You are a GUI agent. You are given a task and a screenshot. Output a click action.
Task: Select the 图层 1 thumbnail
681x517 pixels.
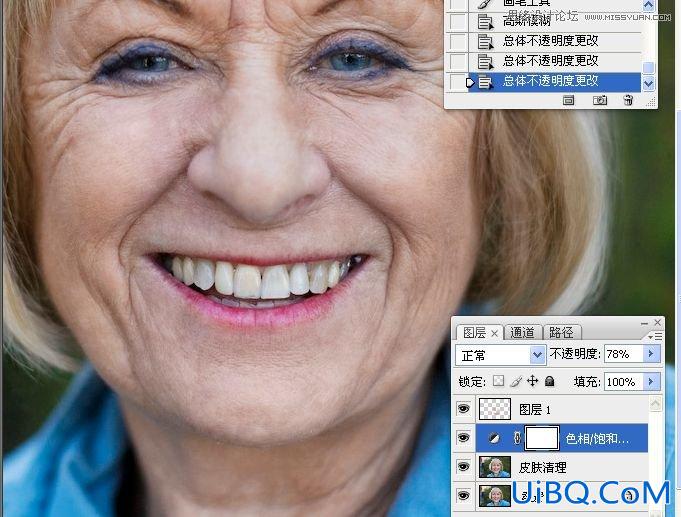pos(495,409)
